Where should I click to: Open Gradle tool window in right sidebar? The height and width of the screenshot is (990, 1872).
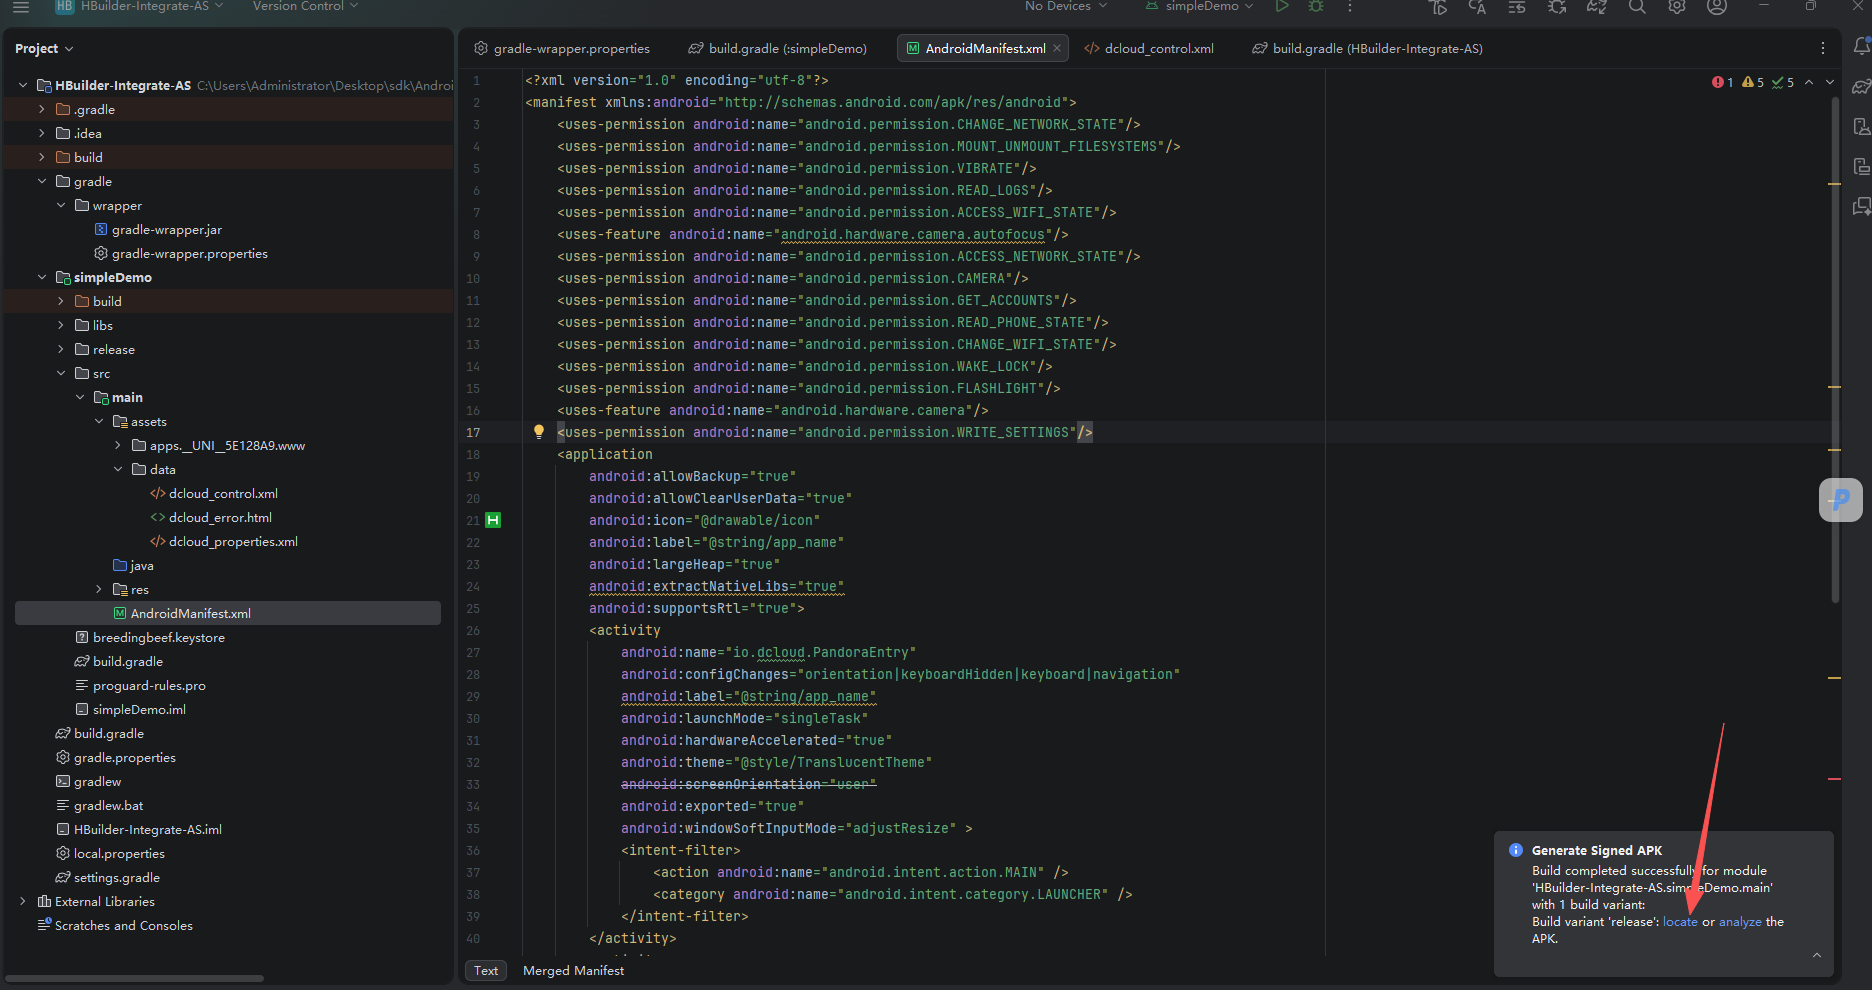coord(1861,86)
